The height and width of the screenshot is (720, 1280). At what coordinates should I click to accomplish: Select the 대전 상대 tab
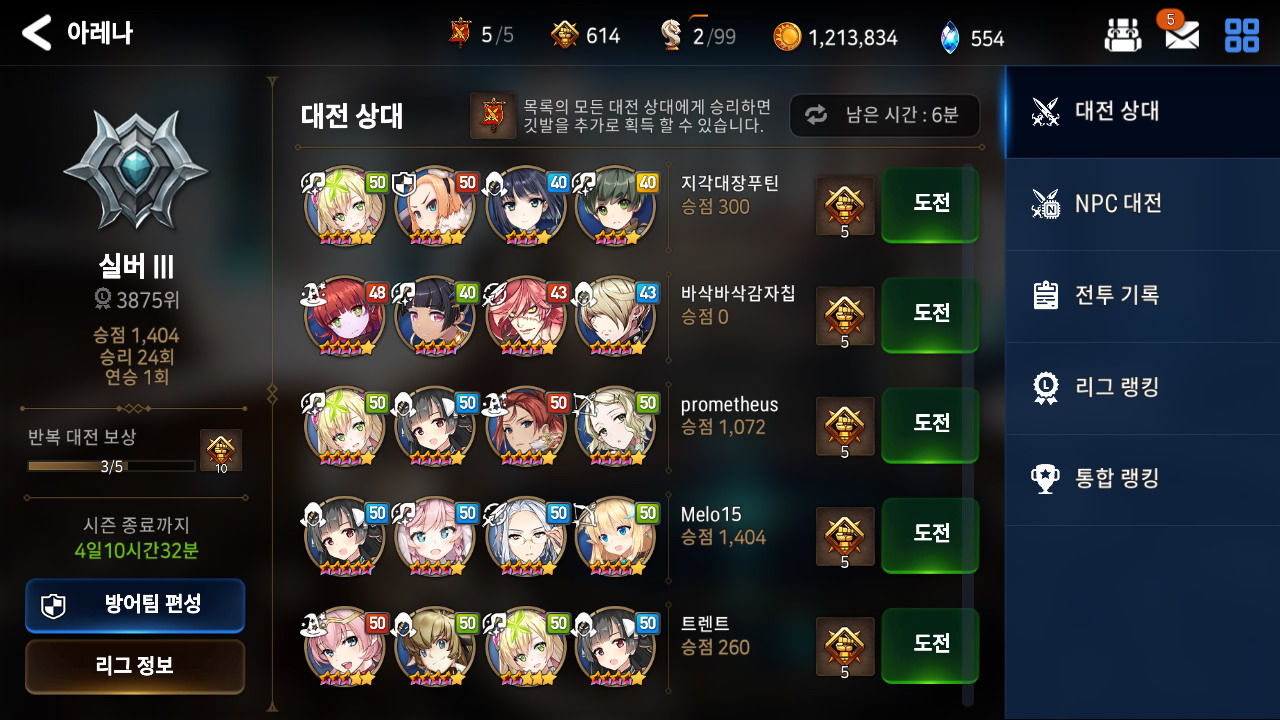coord(1143,111)
